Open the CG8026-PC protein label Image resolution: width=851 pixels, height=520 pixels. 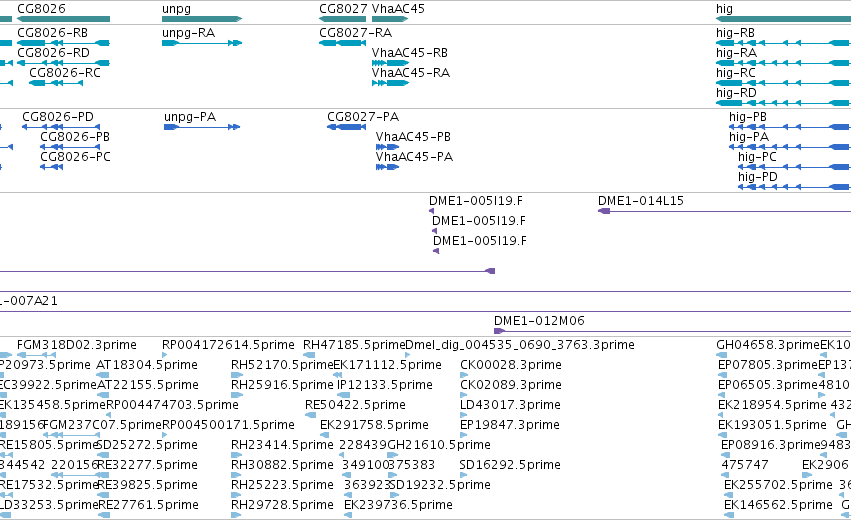click(x=75, y=157)
